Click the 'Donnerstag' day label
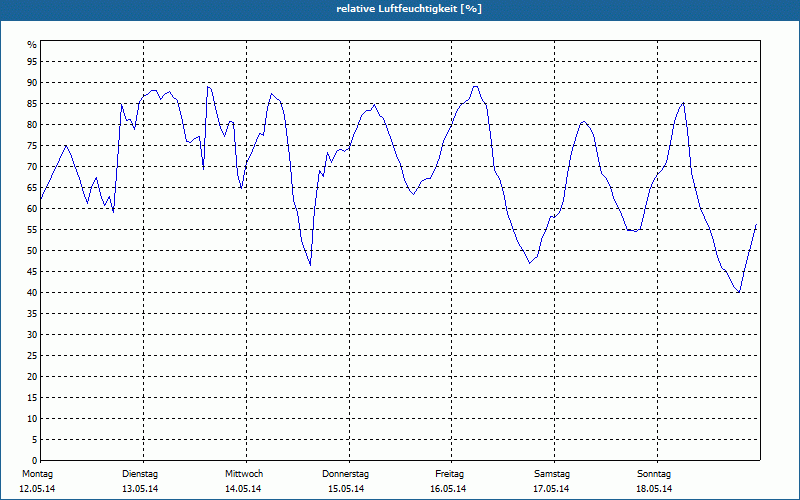This screenshot has width=800, height=500. pyautogui.click(x=345, y=474)
